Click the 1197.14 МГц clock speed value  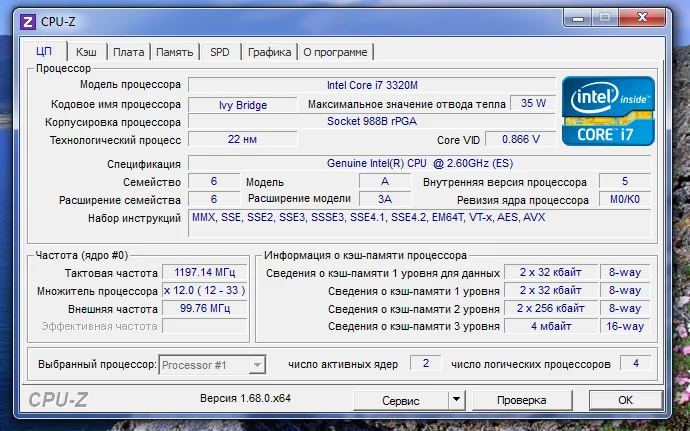click(205, 272)
